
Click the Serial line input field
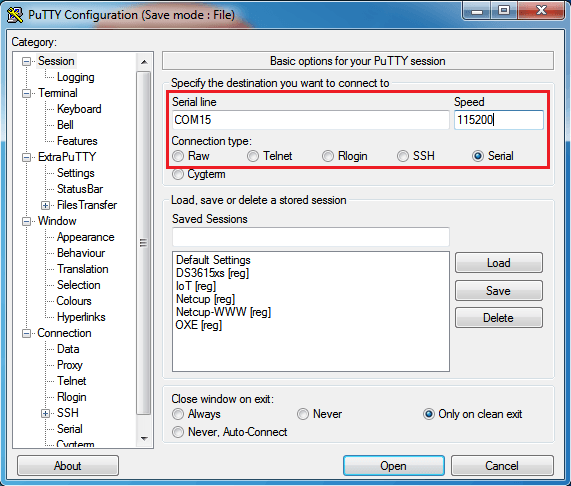(x=311, y=120)
